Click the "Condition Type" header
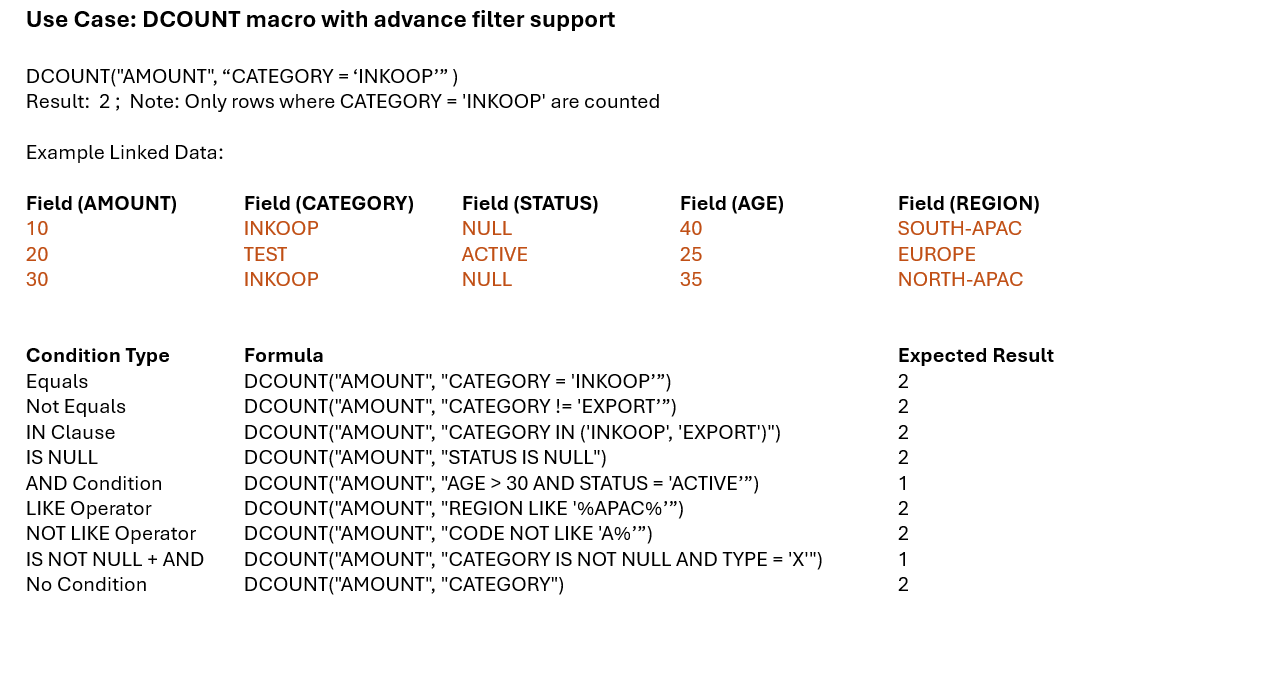This screenshot has height=692, width=1270. 98,355
